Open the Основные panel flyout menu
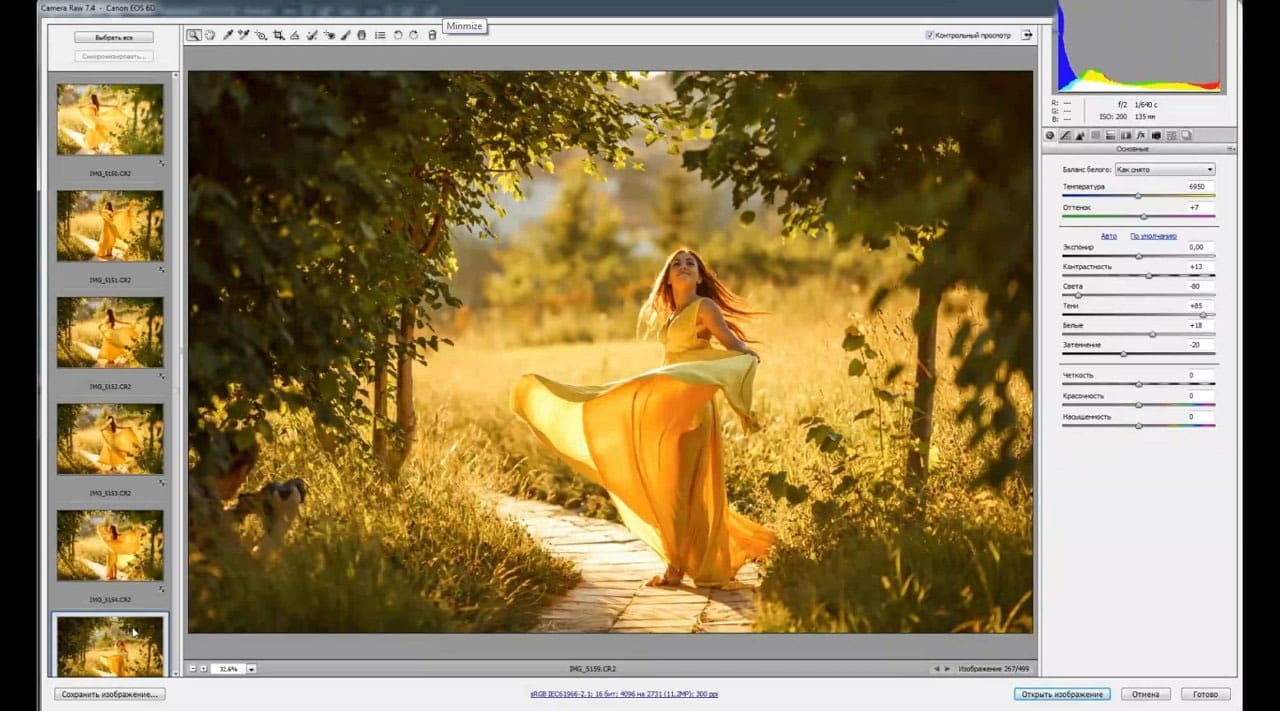Screen dimensions: 1280x711 (x=1231, y=149)
